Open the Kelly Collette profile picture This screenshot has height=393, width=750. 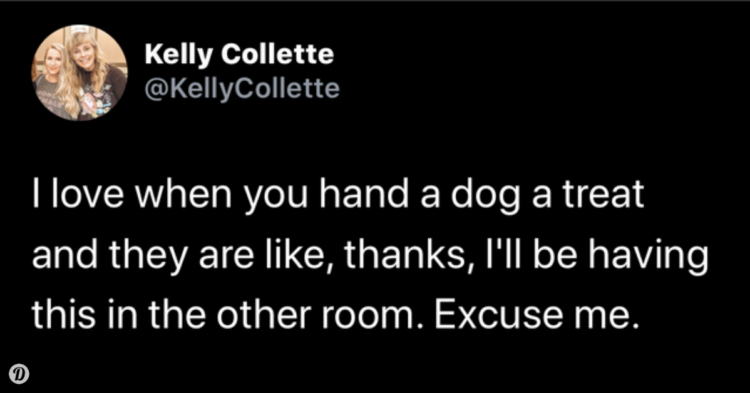79,72
